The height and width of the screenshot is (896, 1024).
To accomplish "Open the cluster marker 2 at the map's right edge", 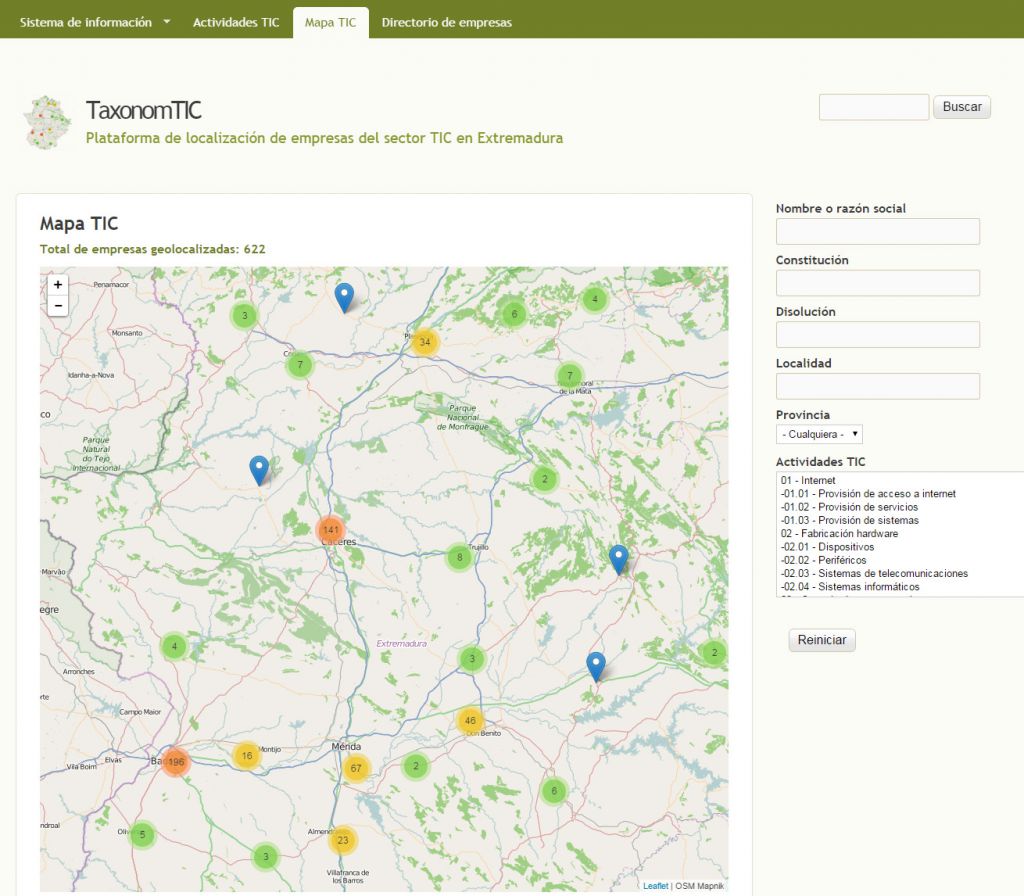I will coord(714,652).
